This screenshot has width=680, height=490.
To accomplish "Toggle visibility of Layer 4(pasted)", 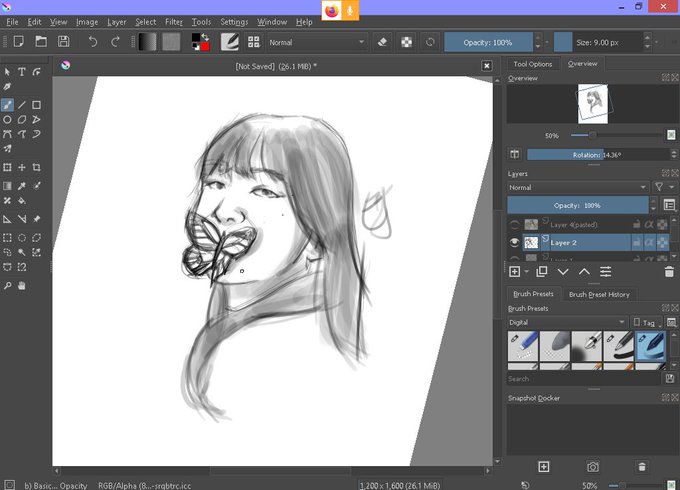I will (x=514, y=225).
